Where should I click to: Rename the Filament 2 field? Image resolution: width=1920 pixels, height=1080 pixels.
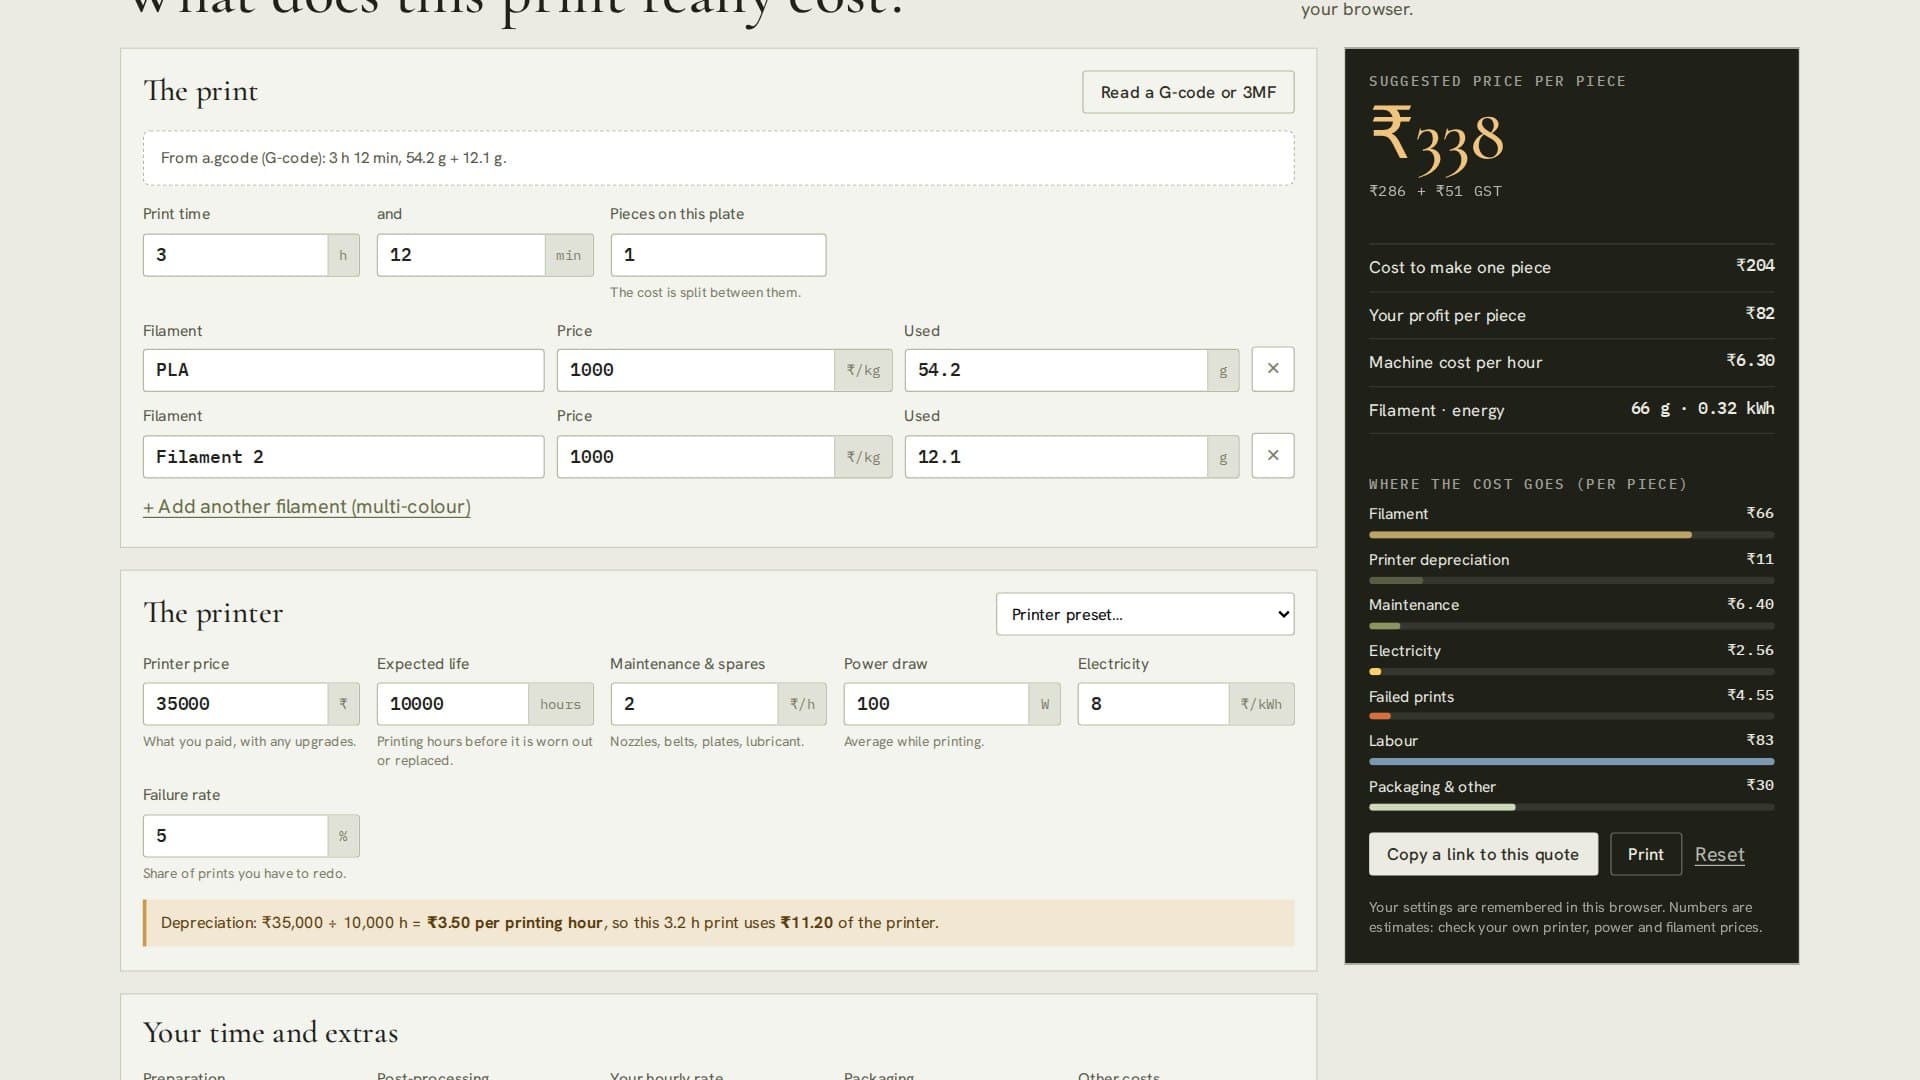(343, 457)
